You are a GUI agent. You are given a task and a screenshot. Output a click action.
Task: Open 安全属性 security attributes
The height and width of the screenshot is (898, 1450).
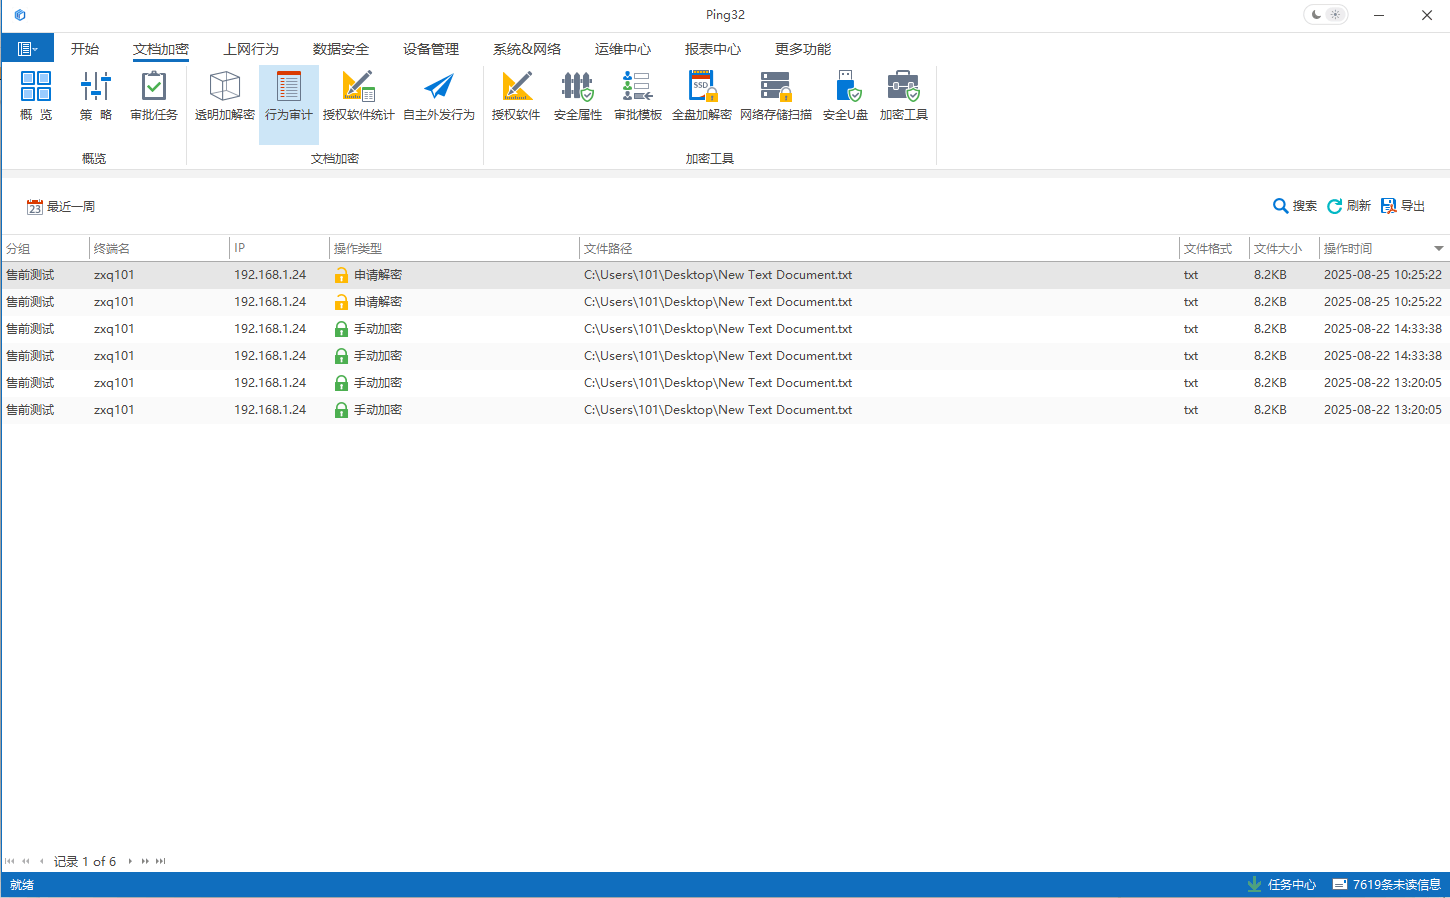pos(578,96)
